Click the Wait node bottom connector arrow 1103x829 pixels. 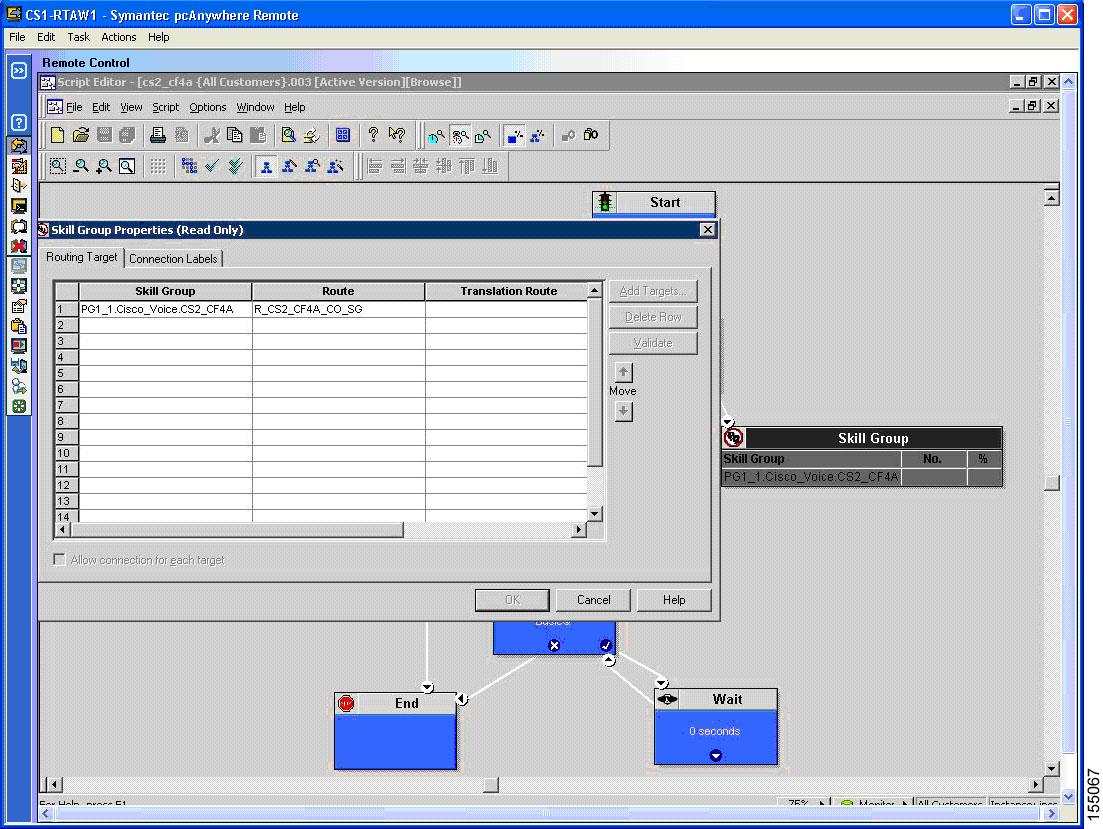click(x=715, y=755)
